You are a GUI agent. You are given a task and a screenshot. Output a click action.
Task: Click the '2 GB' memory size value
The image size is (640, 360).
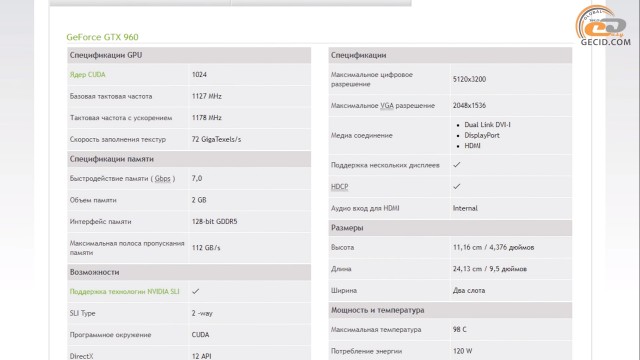click(199, 200)
